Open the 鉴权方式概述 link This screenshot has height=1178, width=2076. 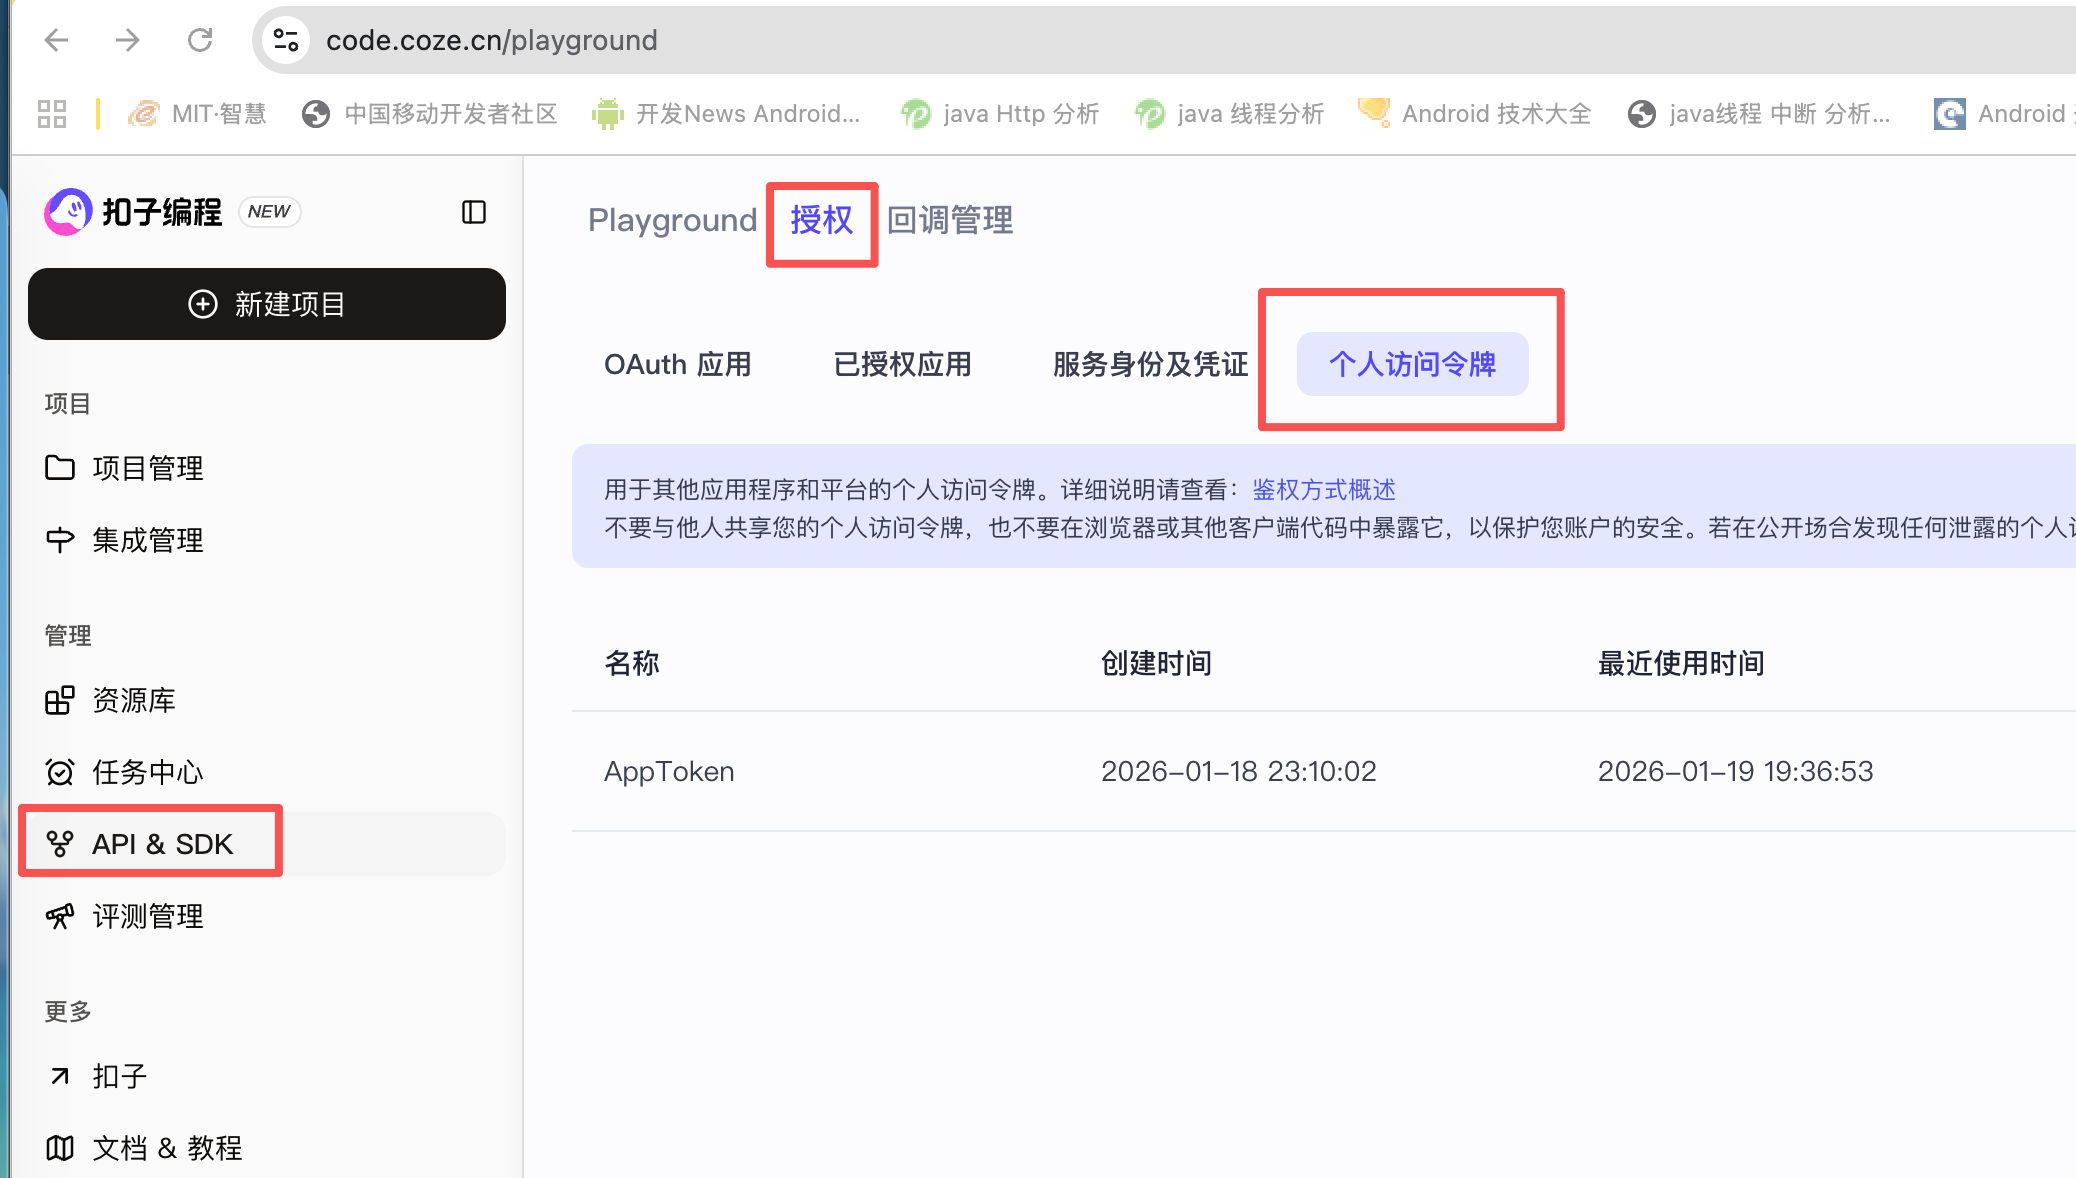tap(1325, 489)
